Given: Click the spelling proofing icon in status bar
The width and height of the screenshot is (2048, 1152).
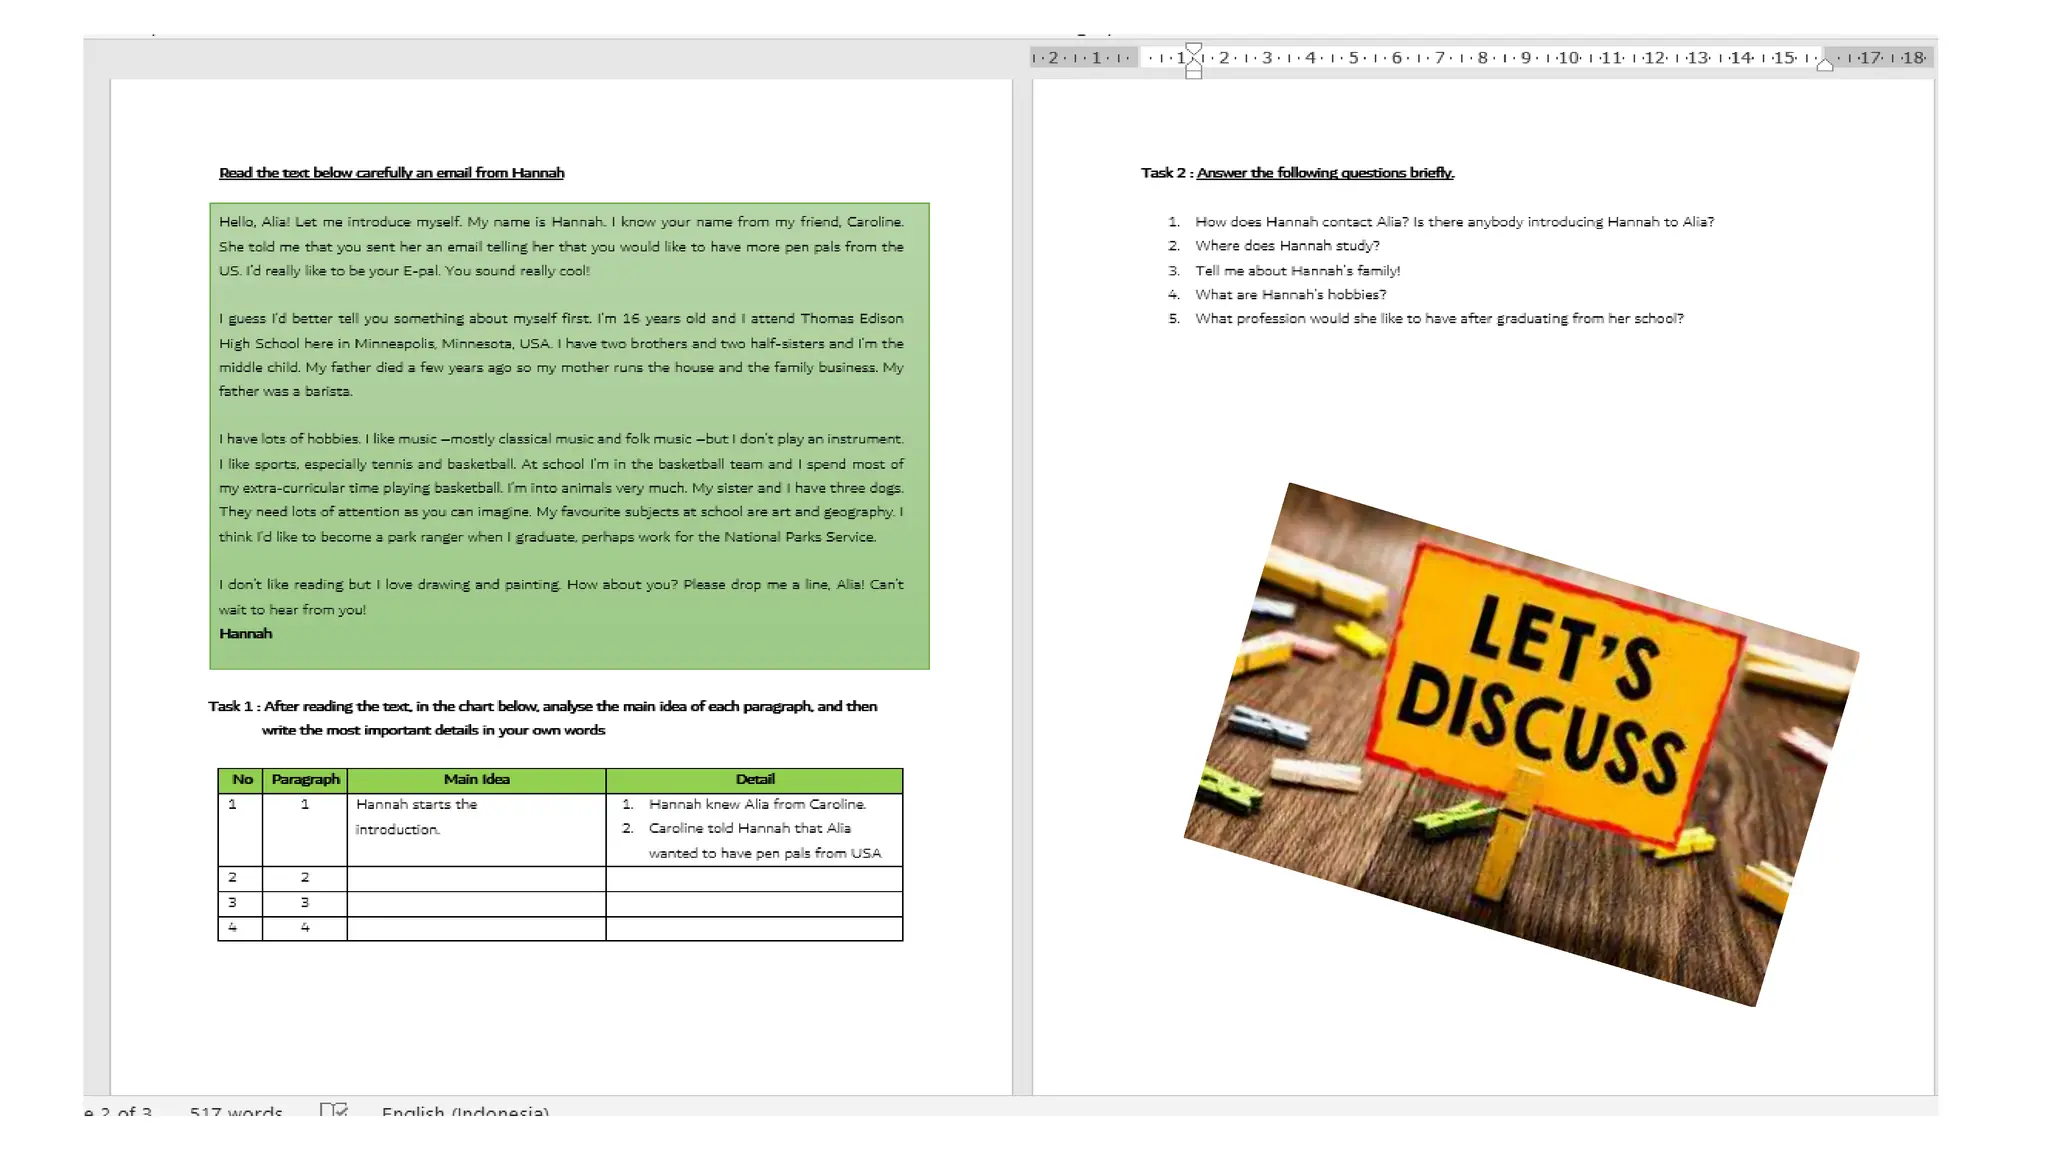Looking at the screenshot, I should (x=334, y=1110).
